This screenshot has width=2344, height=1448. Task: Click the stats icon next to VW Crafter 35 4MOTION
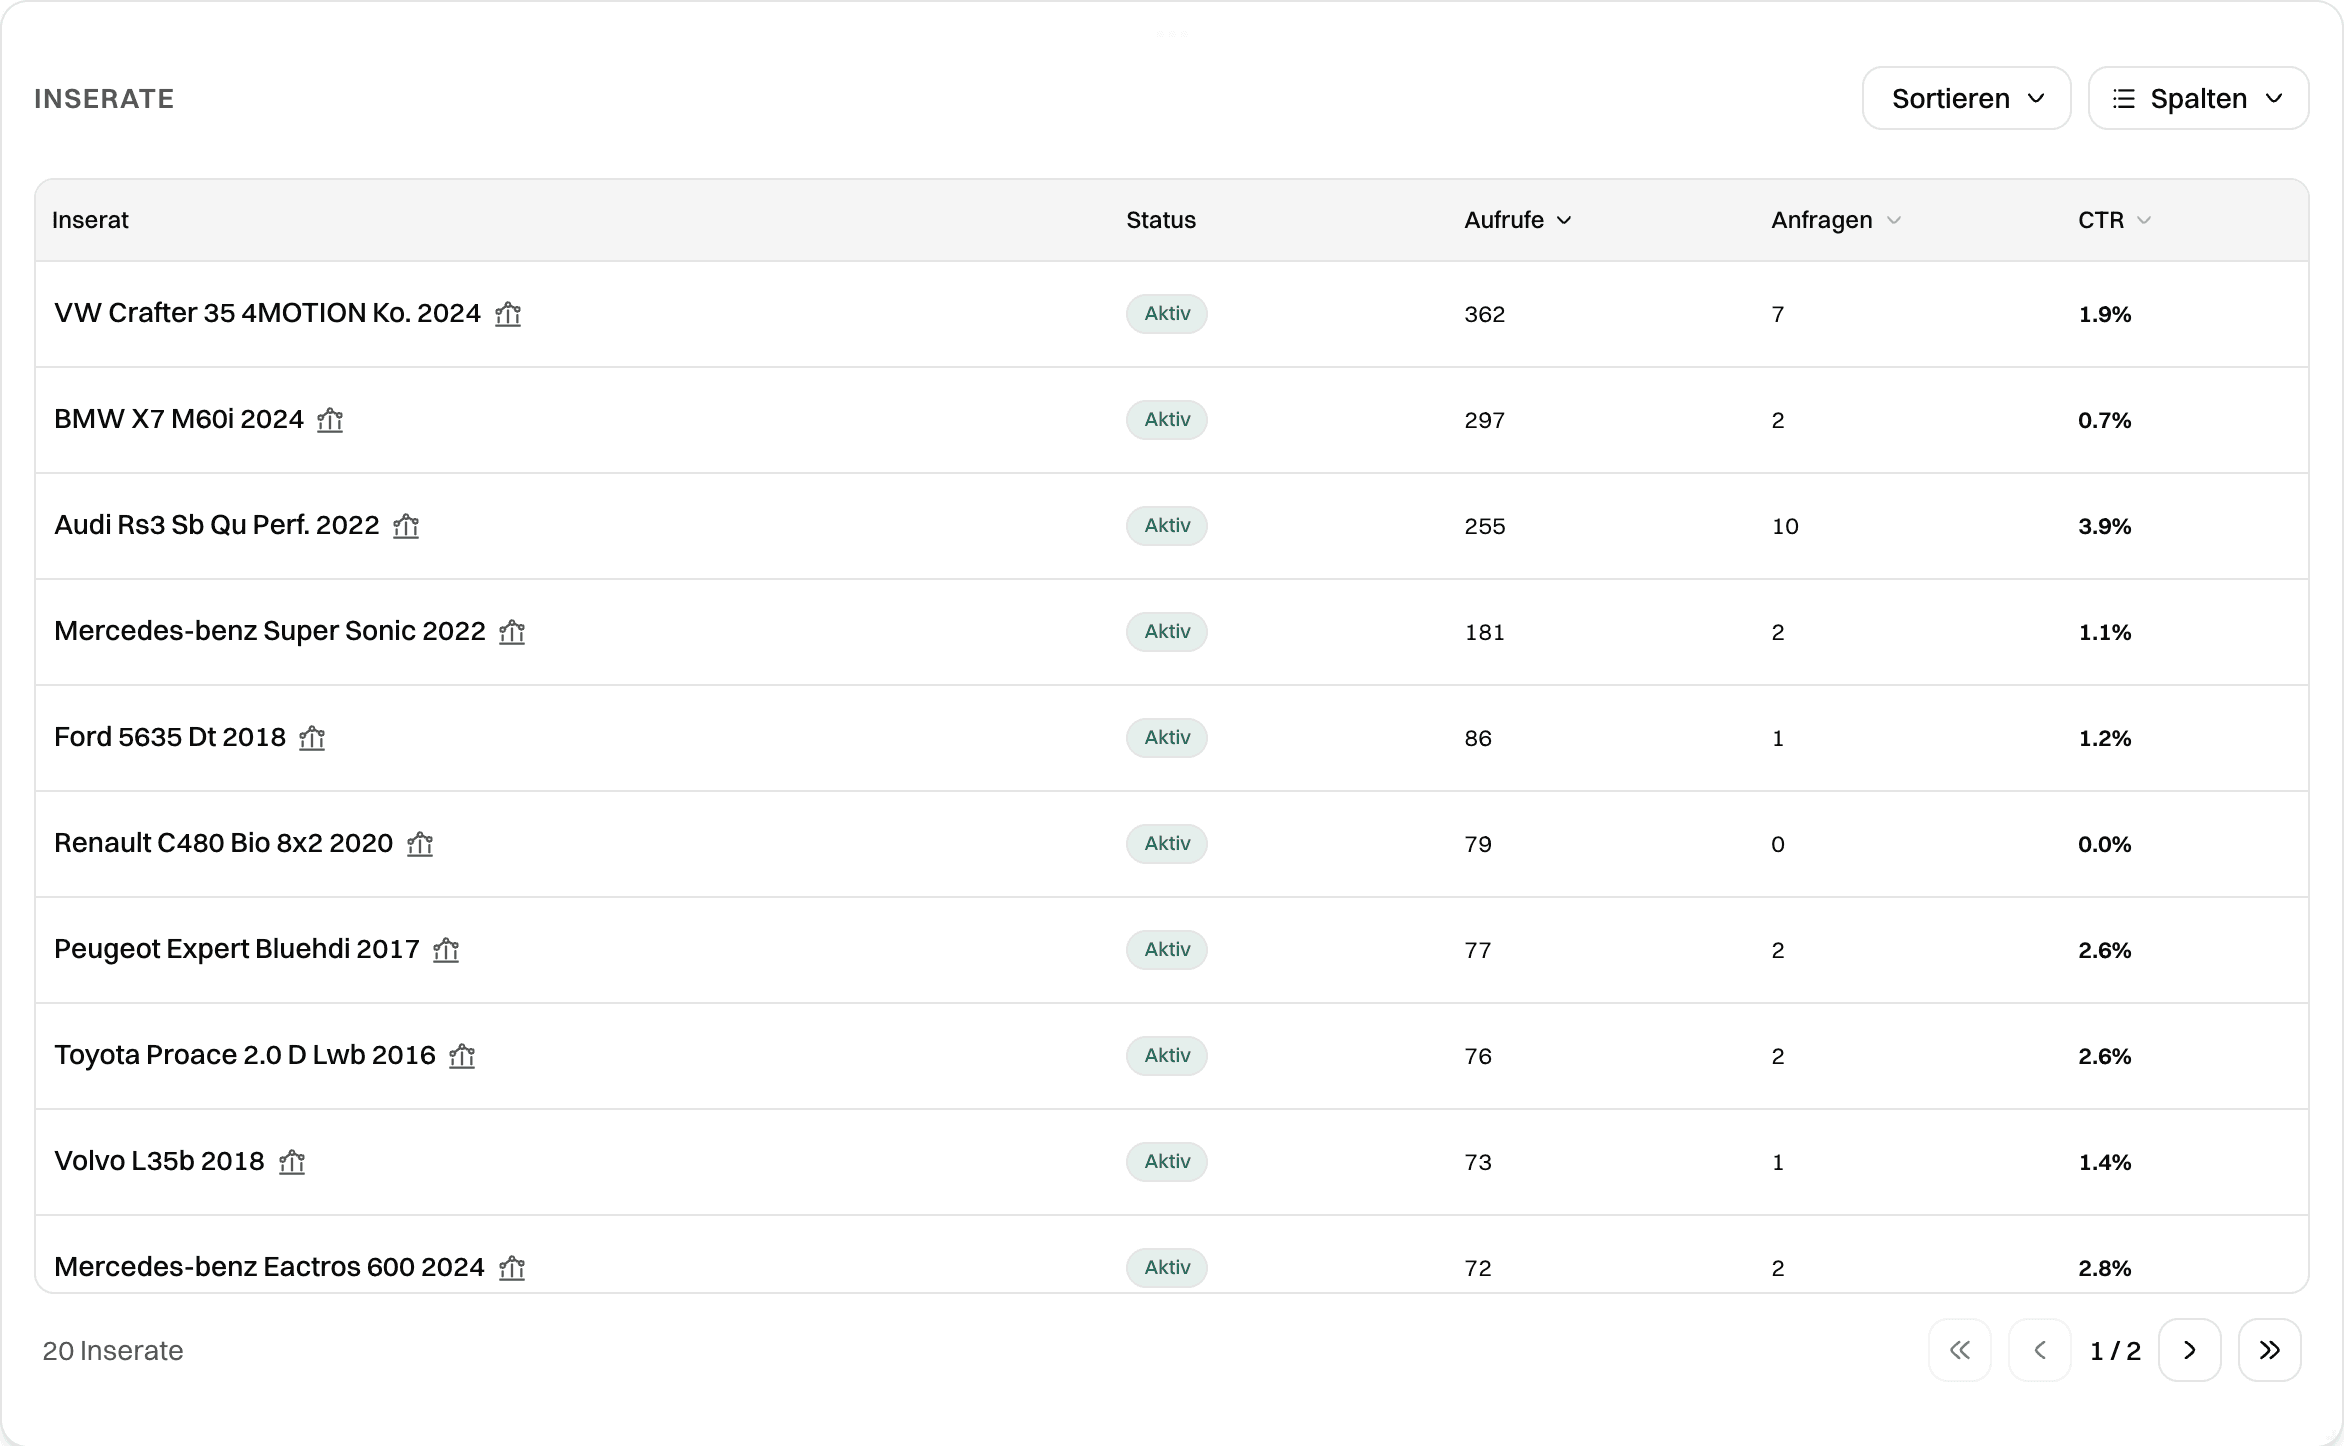508,314
